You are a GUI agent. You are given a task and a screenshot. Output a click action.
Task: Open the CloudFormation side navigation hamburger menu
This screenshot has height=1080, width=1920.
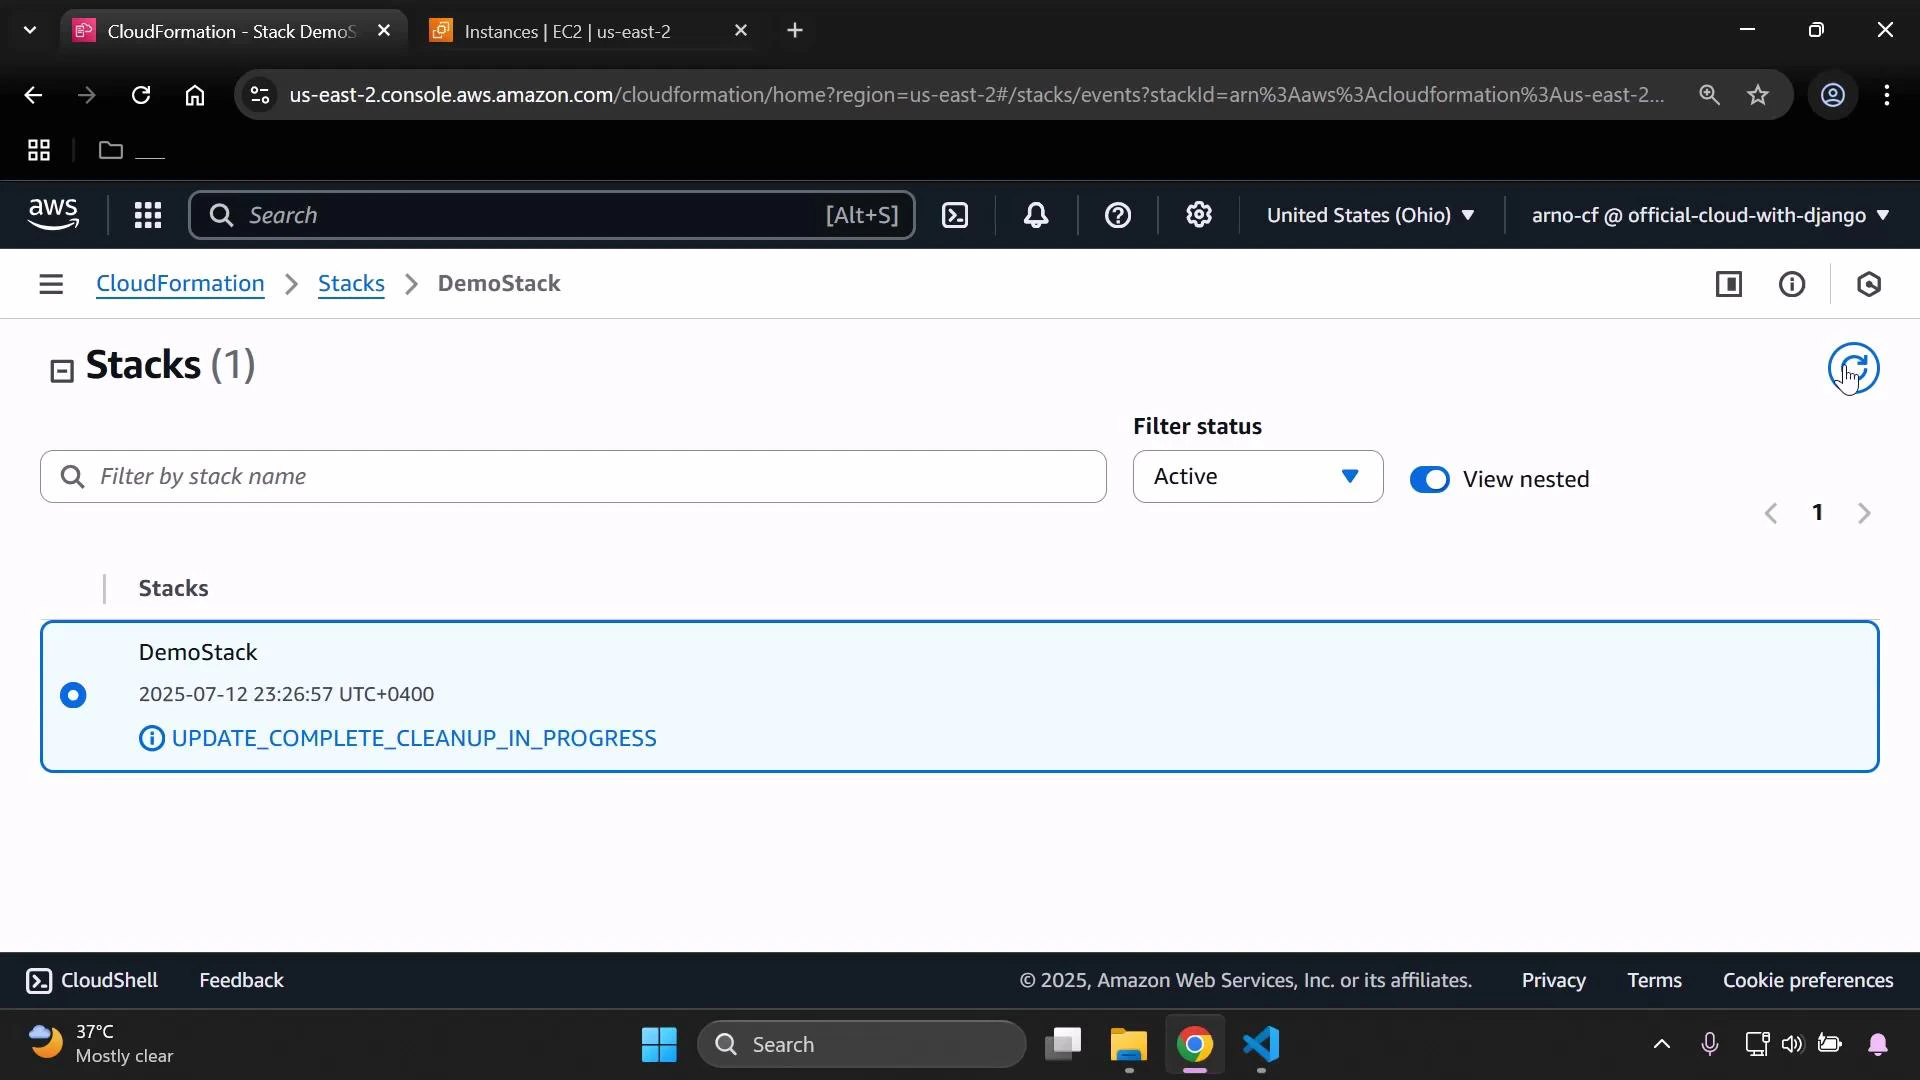51,284
